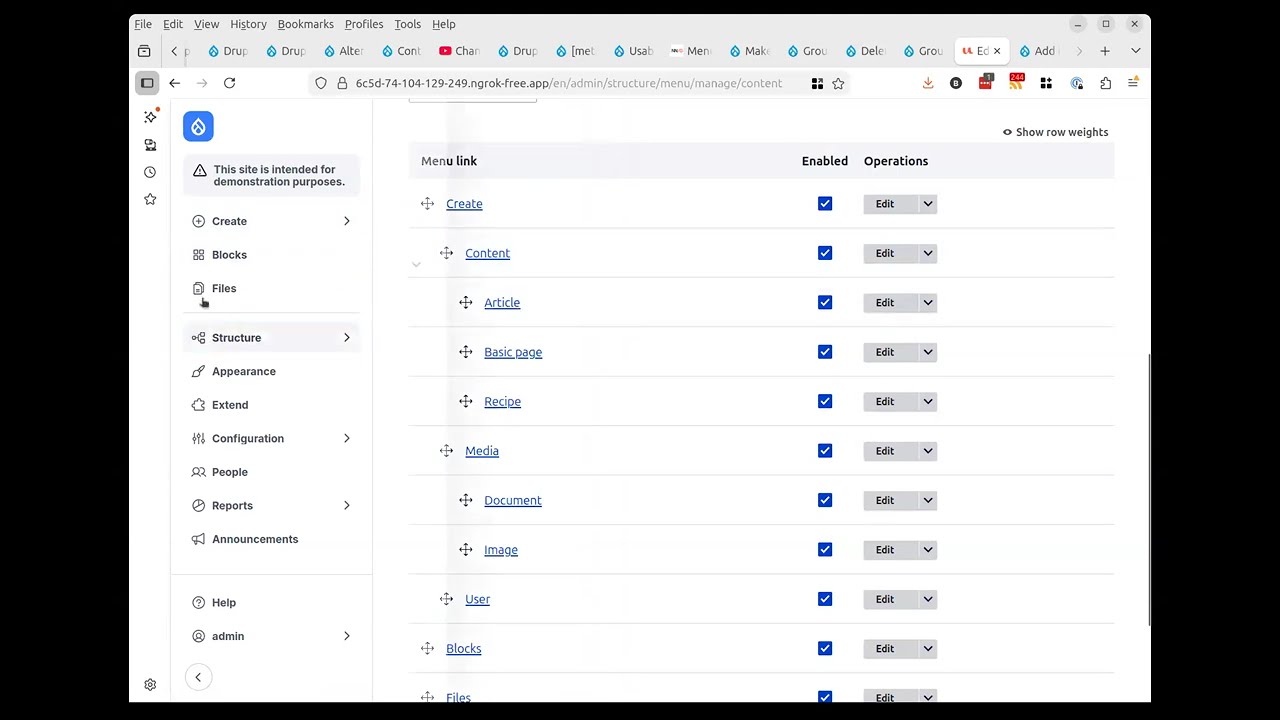Open Appearance in the sidebar
Image resolution: width=1280 pixels, height=720 pixels.
click(x=243, y=371)
